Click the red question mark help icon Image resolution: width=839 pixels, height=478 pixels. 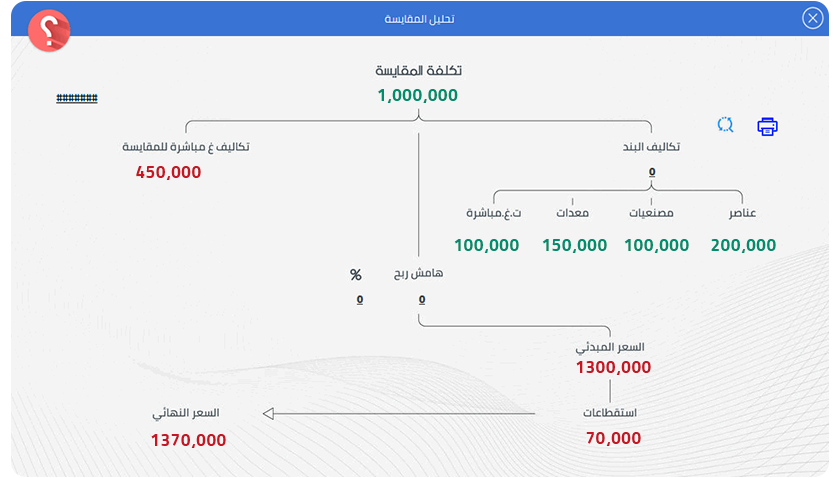(49, 31)
